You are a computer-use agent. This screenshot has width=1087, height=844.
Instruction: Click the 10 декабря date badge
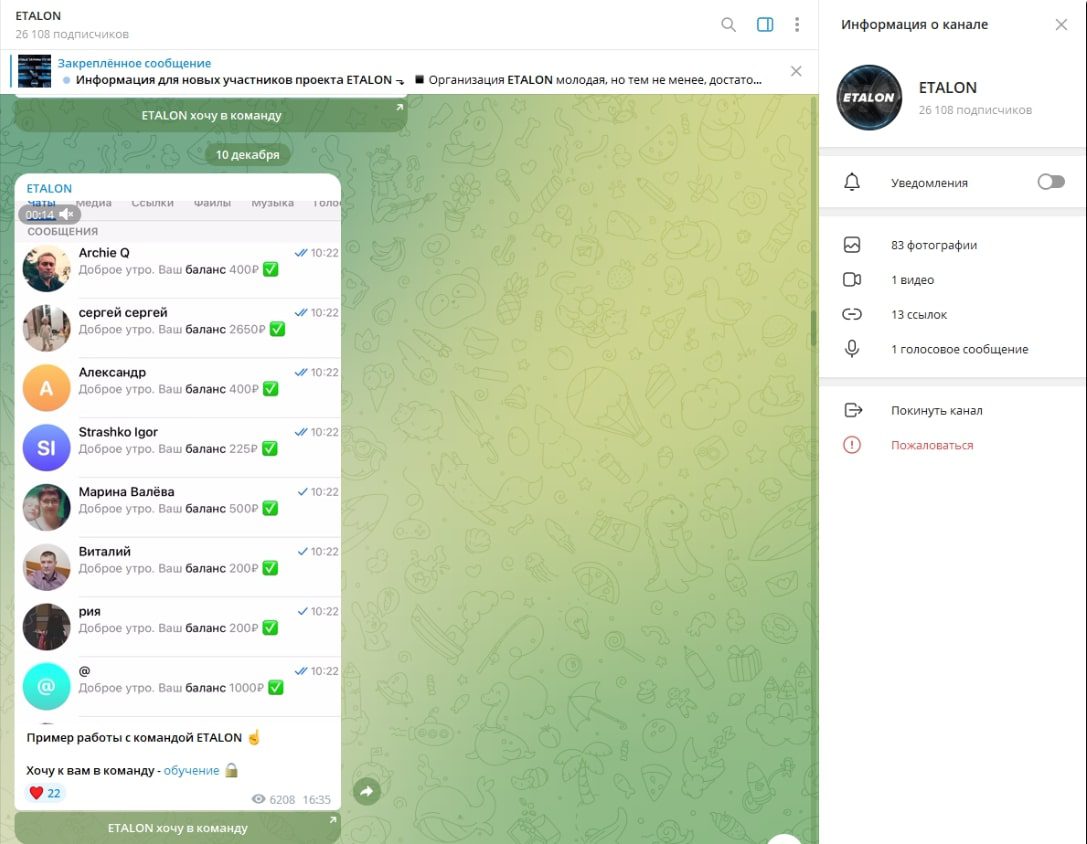point(247,154)
